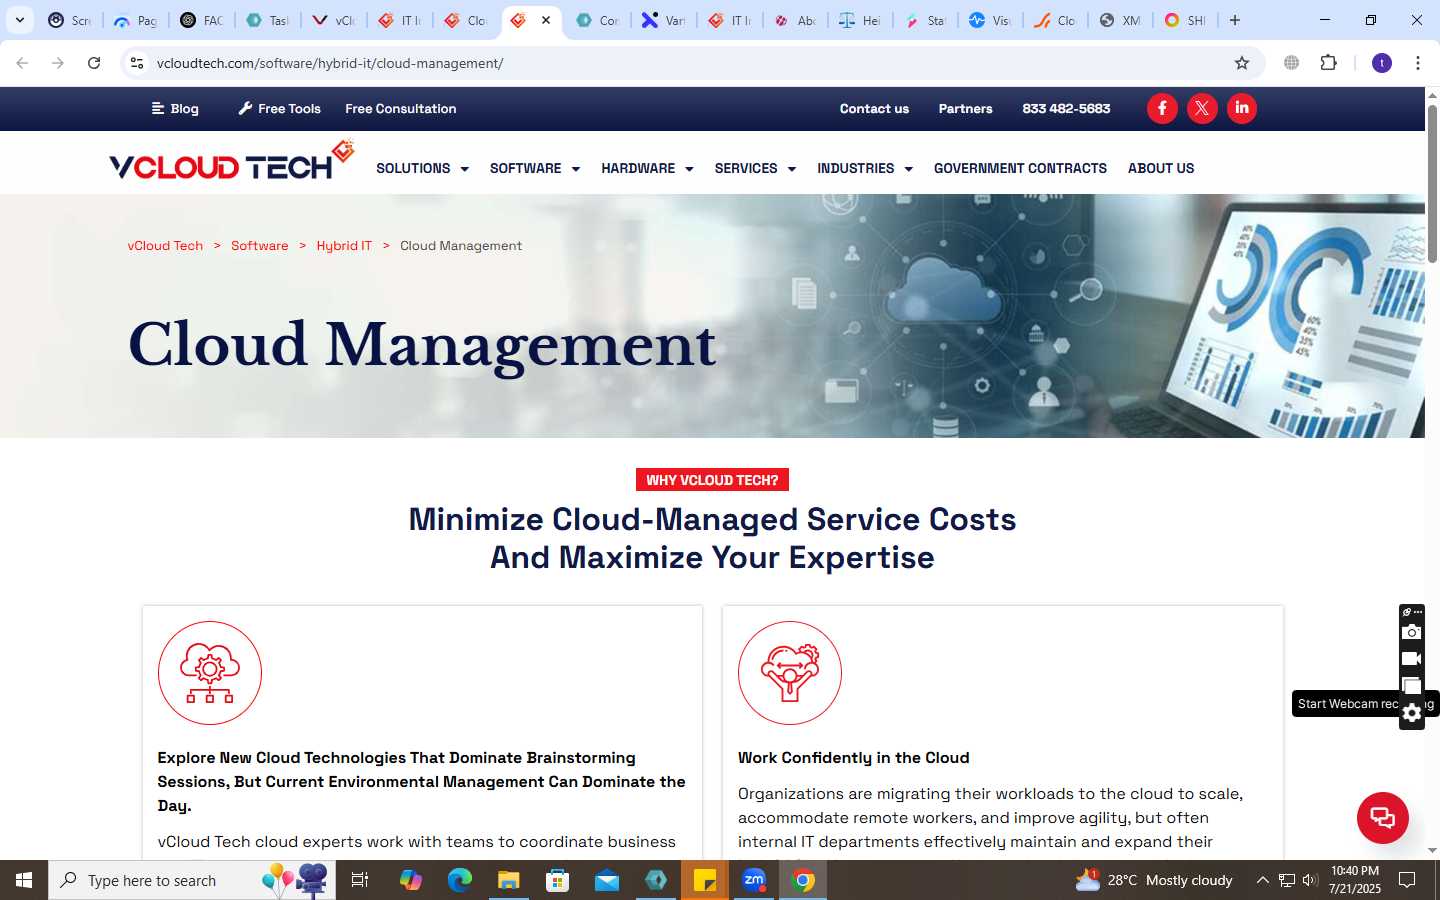
Task: Call phone number 833 482-5683 link
Action: click(1066, 108)
